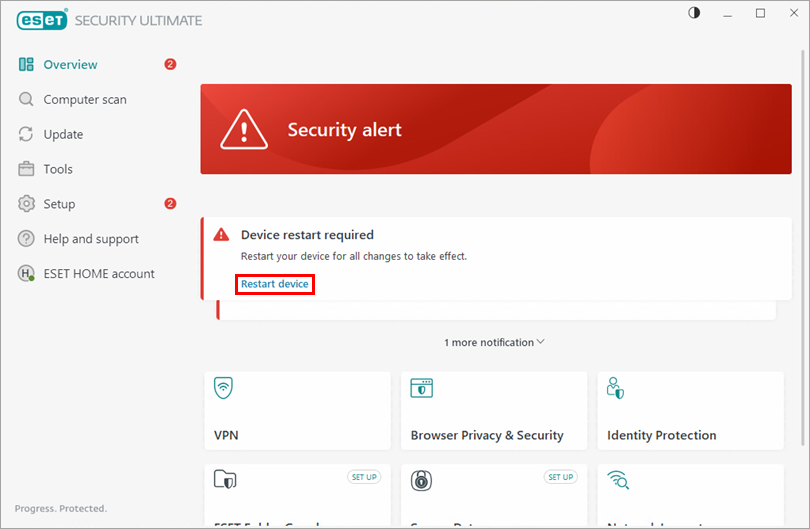Image resolution: width=810 pixels, height=529 pixels.
Task: Click SET UP badge on the lock tile
Action: [560, 477]
